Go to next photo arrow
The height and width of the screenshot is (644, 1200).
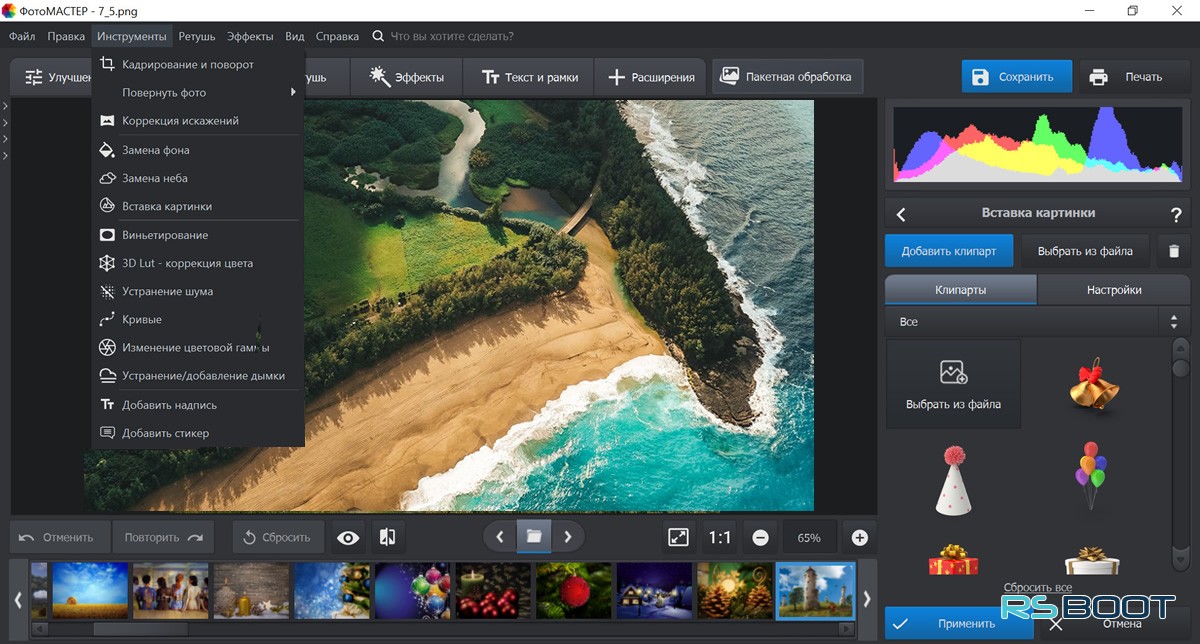[568, 537]
